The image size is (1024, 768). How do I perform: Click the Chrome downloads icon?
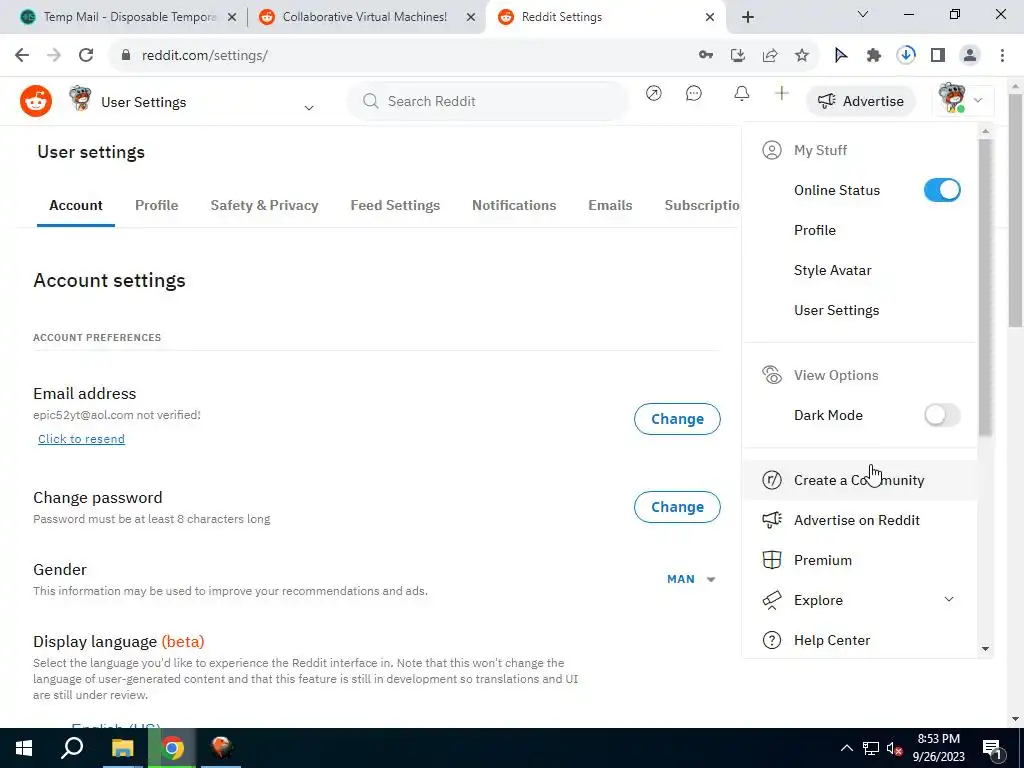point(906,55)
